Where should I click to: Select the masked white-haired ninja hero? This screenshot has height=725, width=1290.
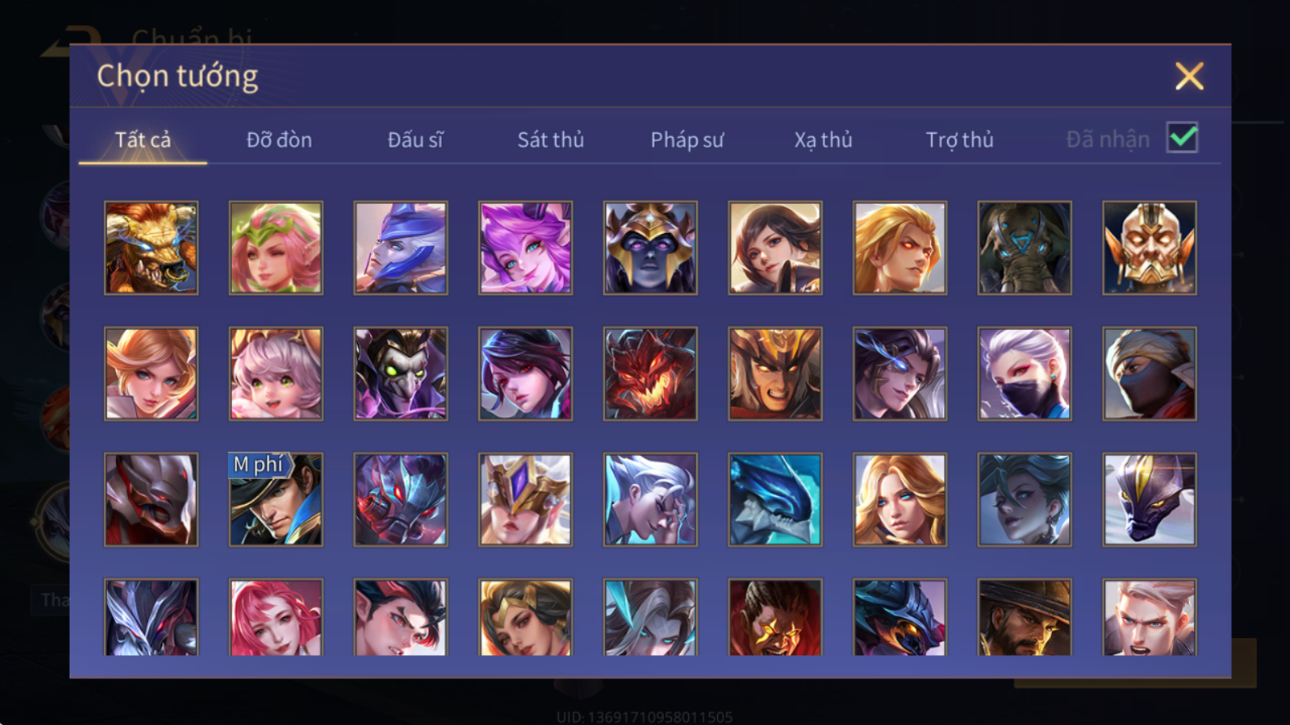[1024, 374]
